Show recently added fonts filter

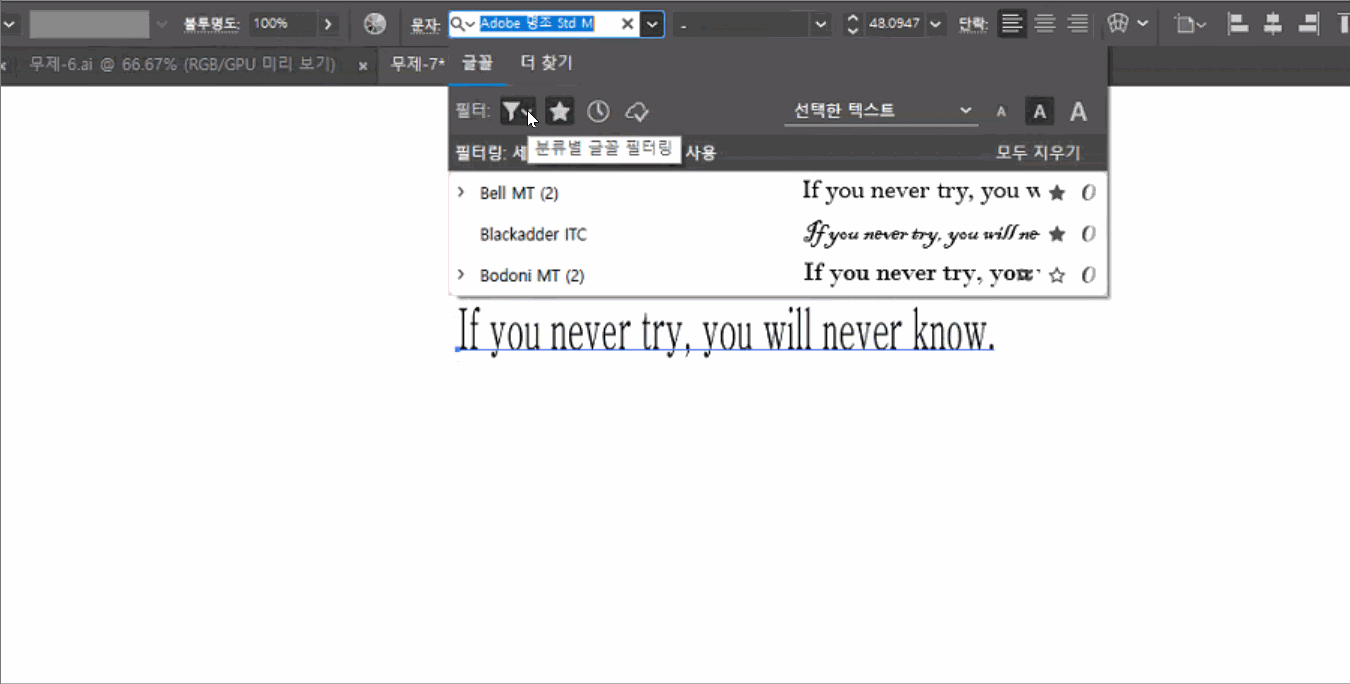(x=598, y=111)
